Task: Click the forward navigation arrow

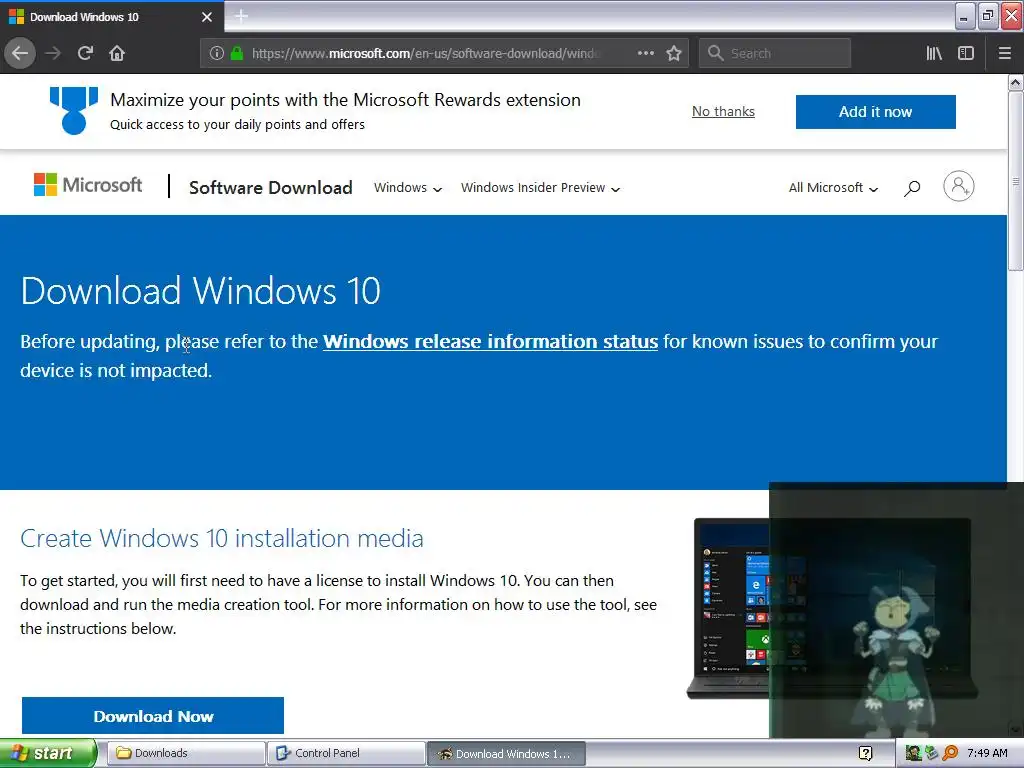Action: tap(53, 53)
